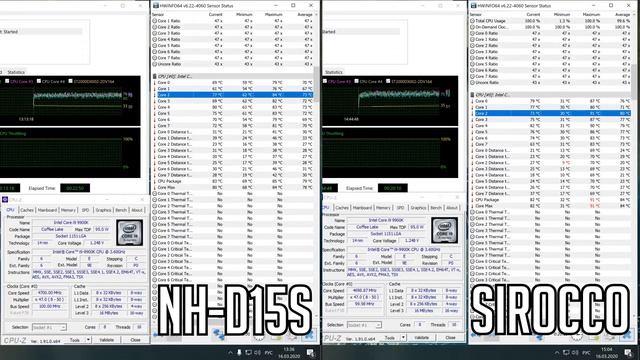This screenshot has width=640, height=360.
Task: Open Selection Socket #1 dropdown in left CPU-Z
Action: pos(49,327)
